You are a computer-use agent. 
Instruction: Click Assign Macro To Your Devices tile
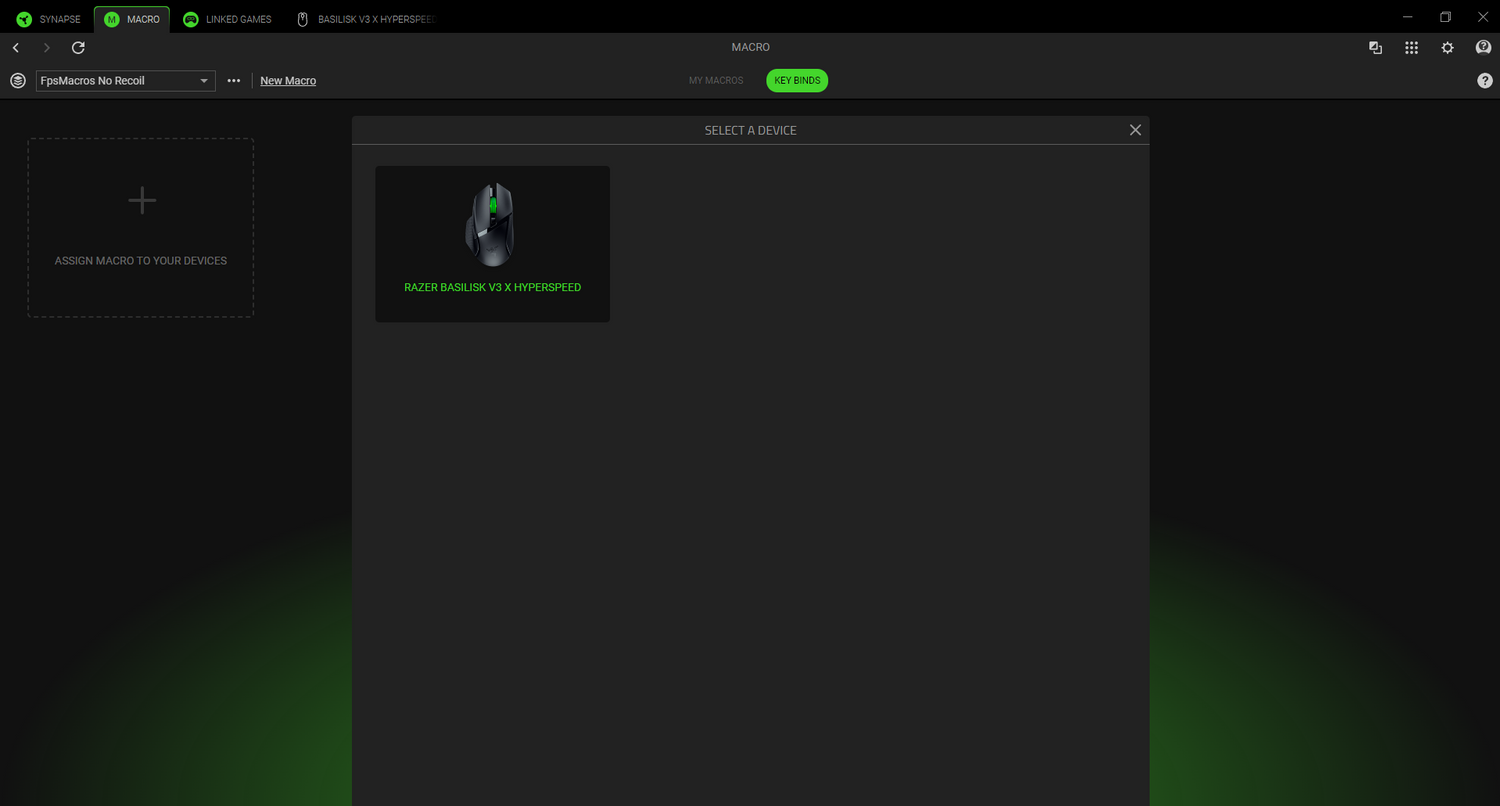pos(140,228)
